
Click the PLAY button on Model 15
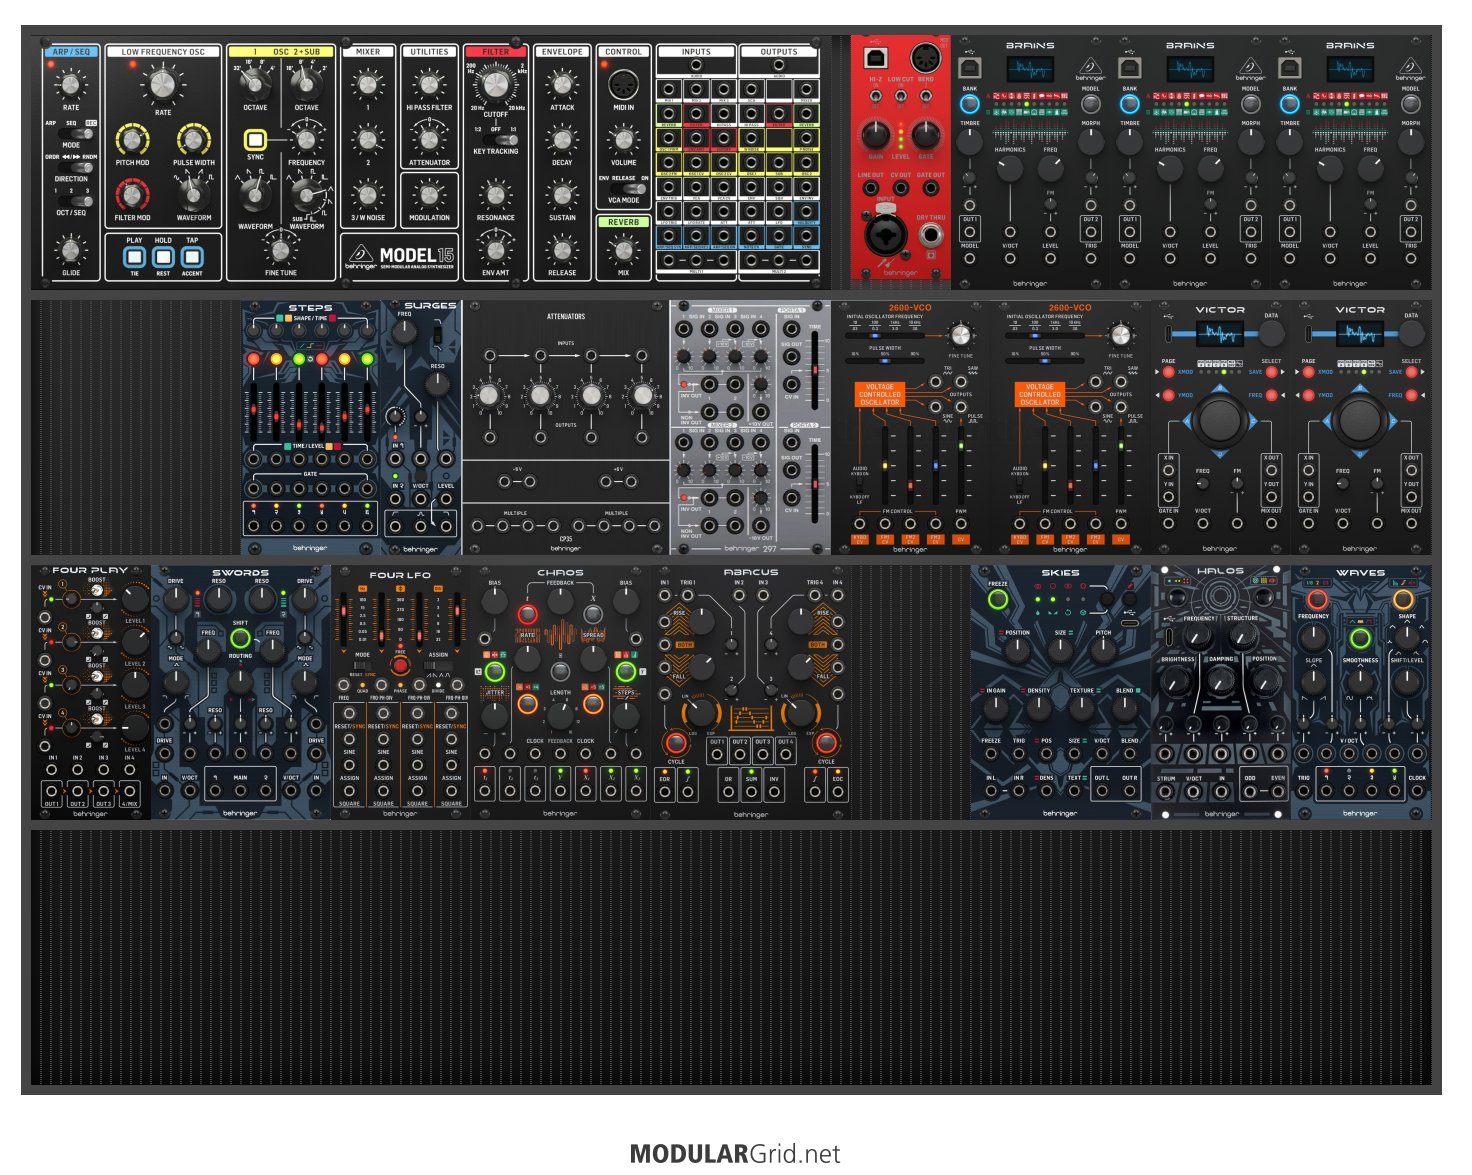(x=135, y=256)
